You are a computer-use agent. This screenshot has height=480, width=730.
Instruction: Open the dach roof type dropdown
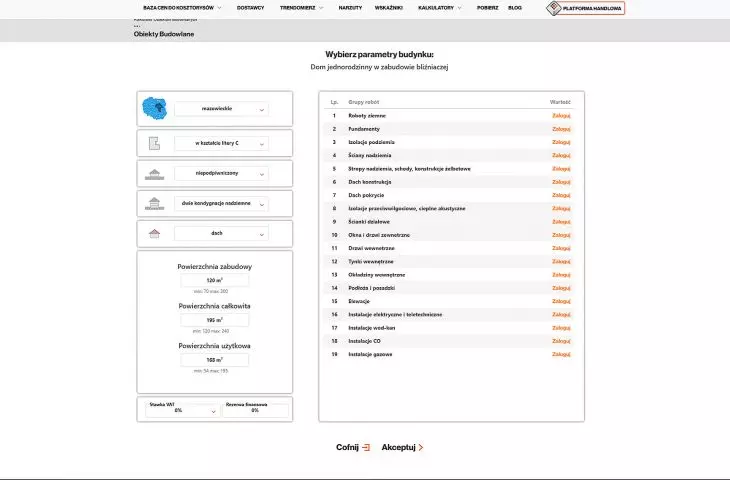(x=221, y=233)
